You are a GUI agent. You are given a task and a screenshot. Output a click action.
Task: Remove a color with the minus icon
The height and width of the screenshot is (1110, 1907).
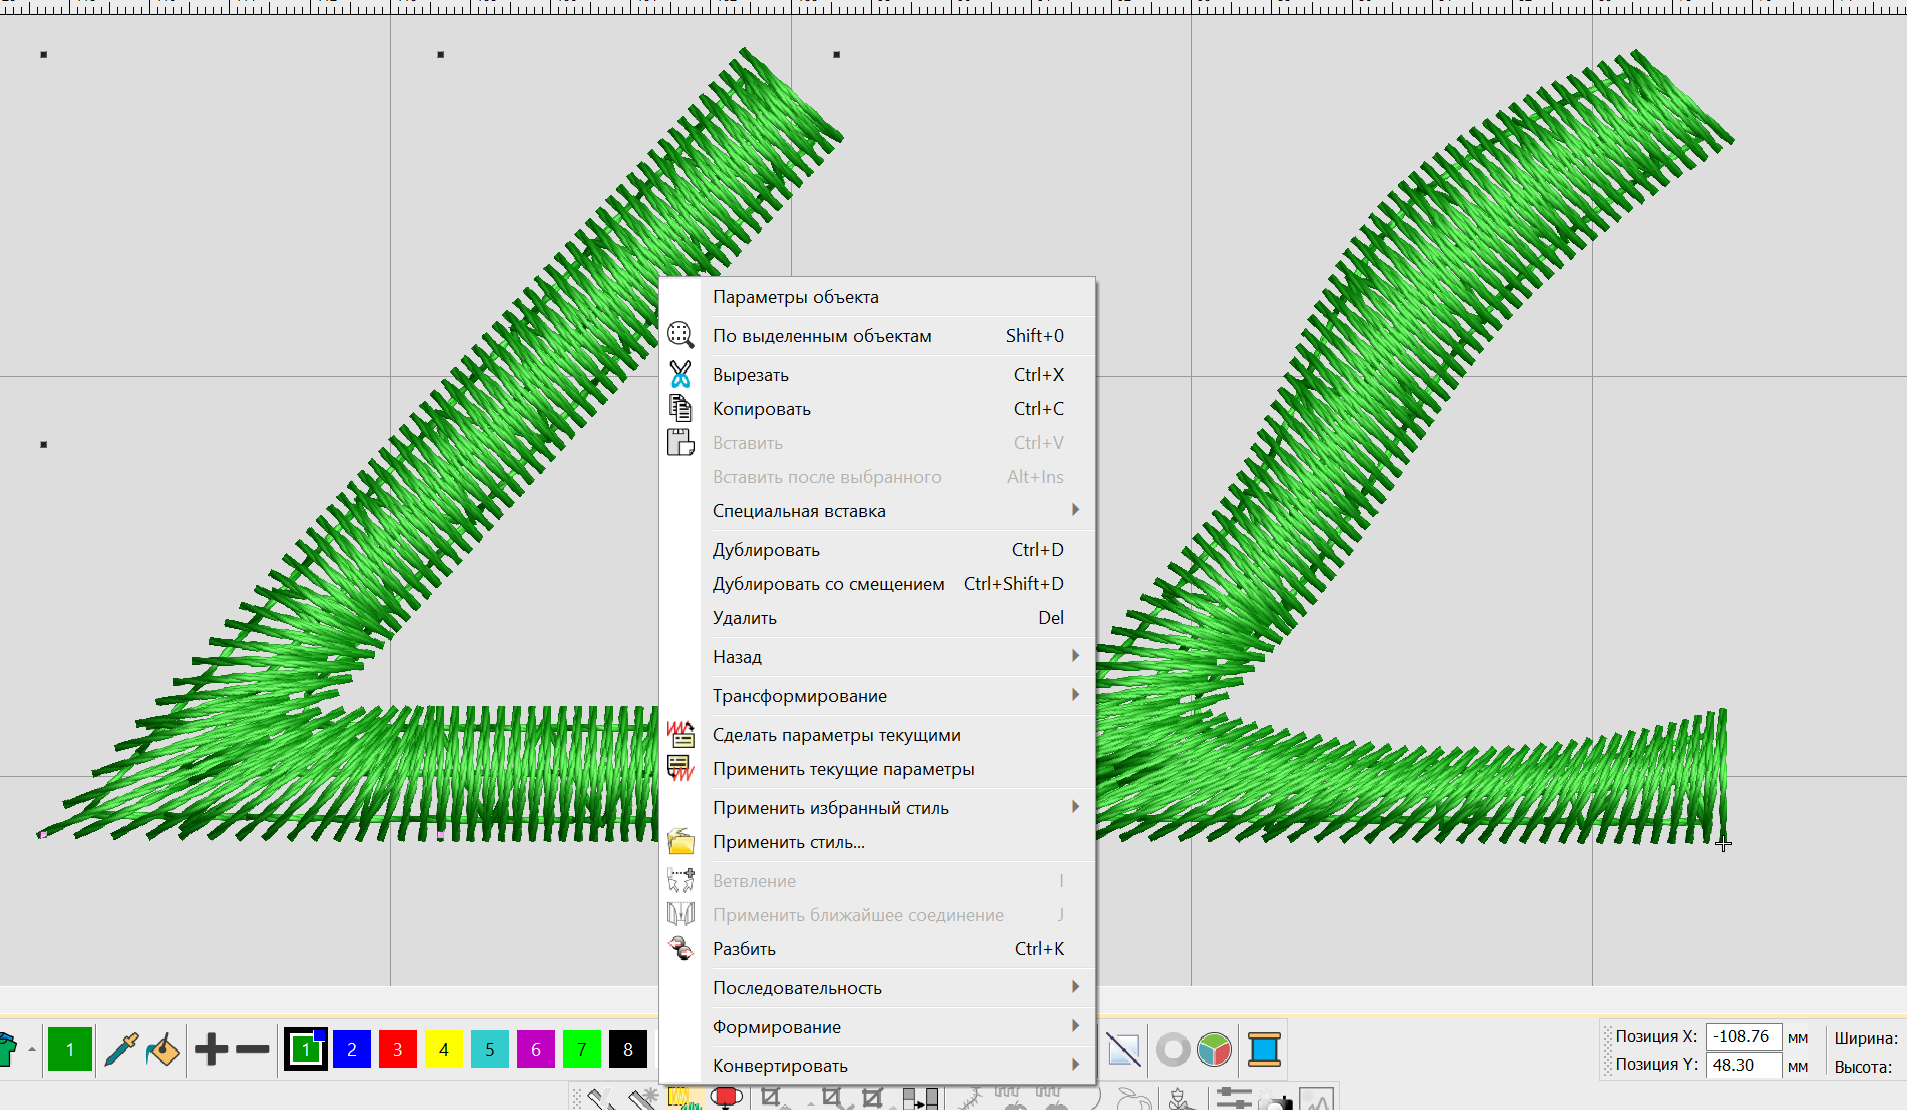(x=252, y=1049)
